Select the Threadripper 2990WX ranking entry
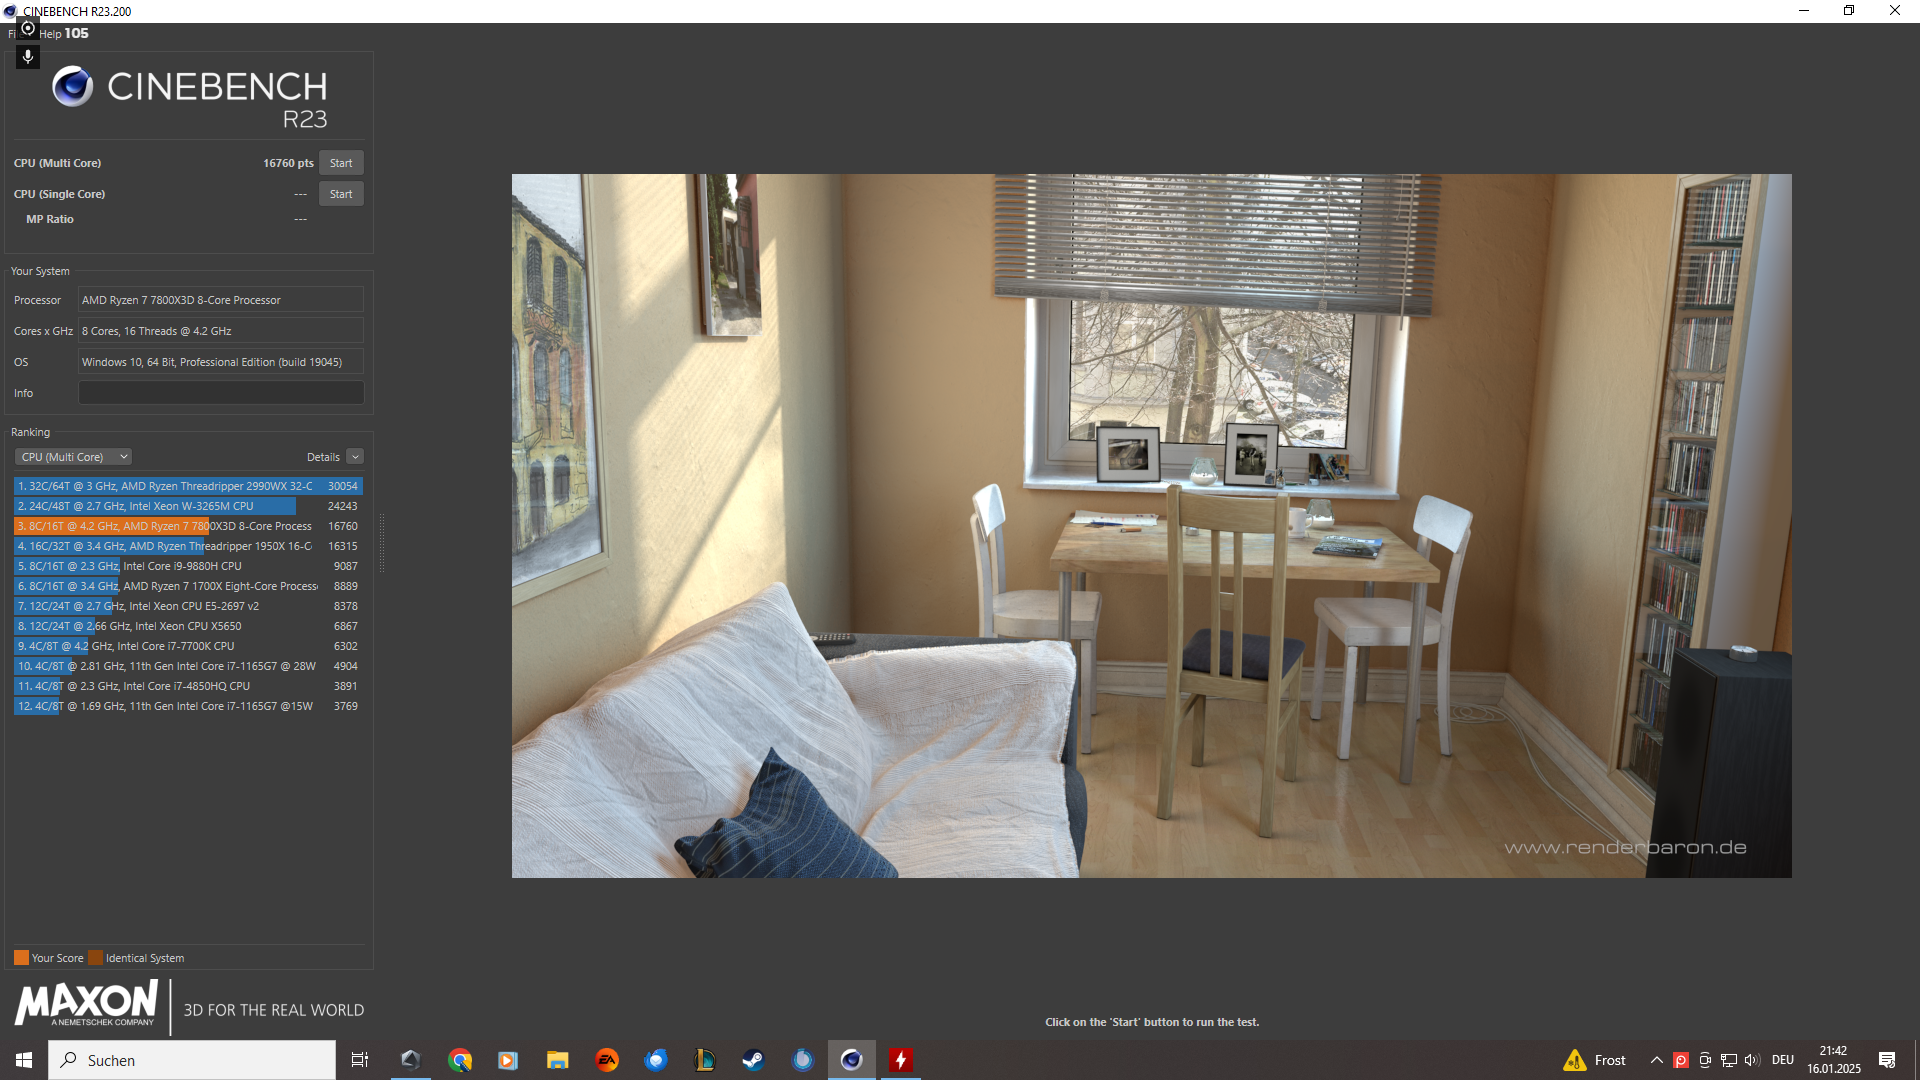 pos(188,486)
